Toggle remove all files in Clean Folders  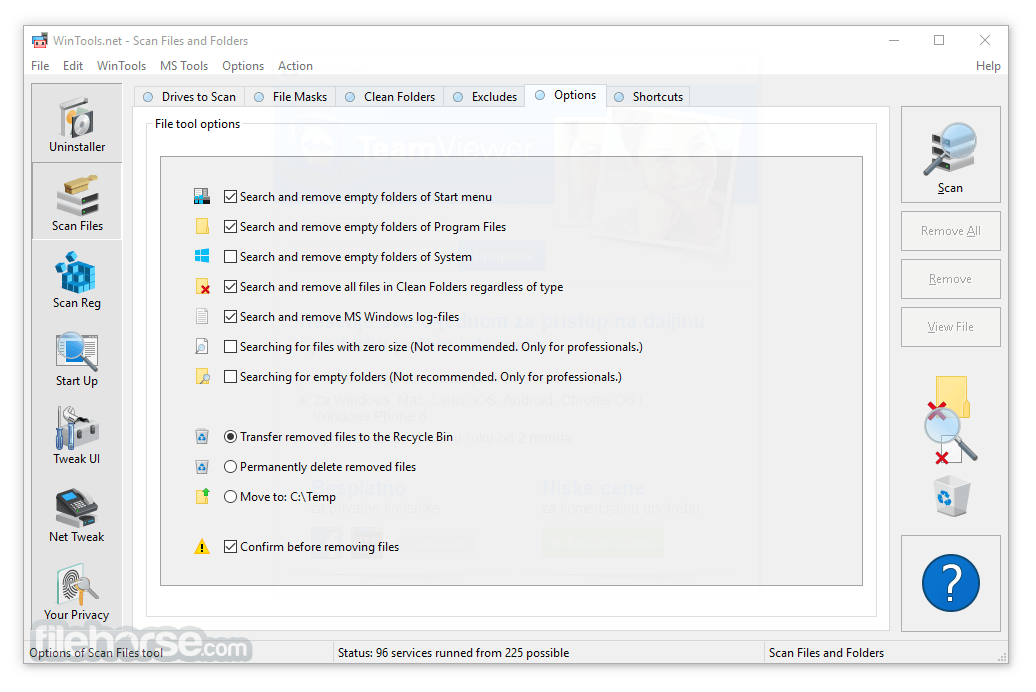point(230,287)
